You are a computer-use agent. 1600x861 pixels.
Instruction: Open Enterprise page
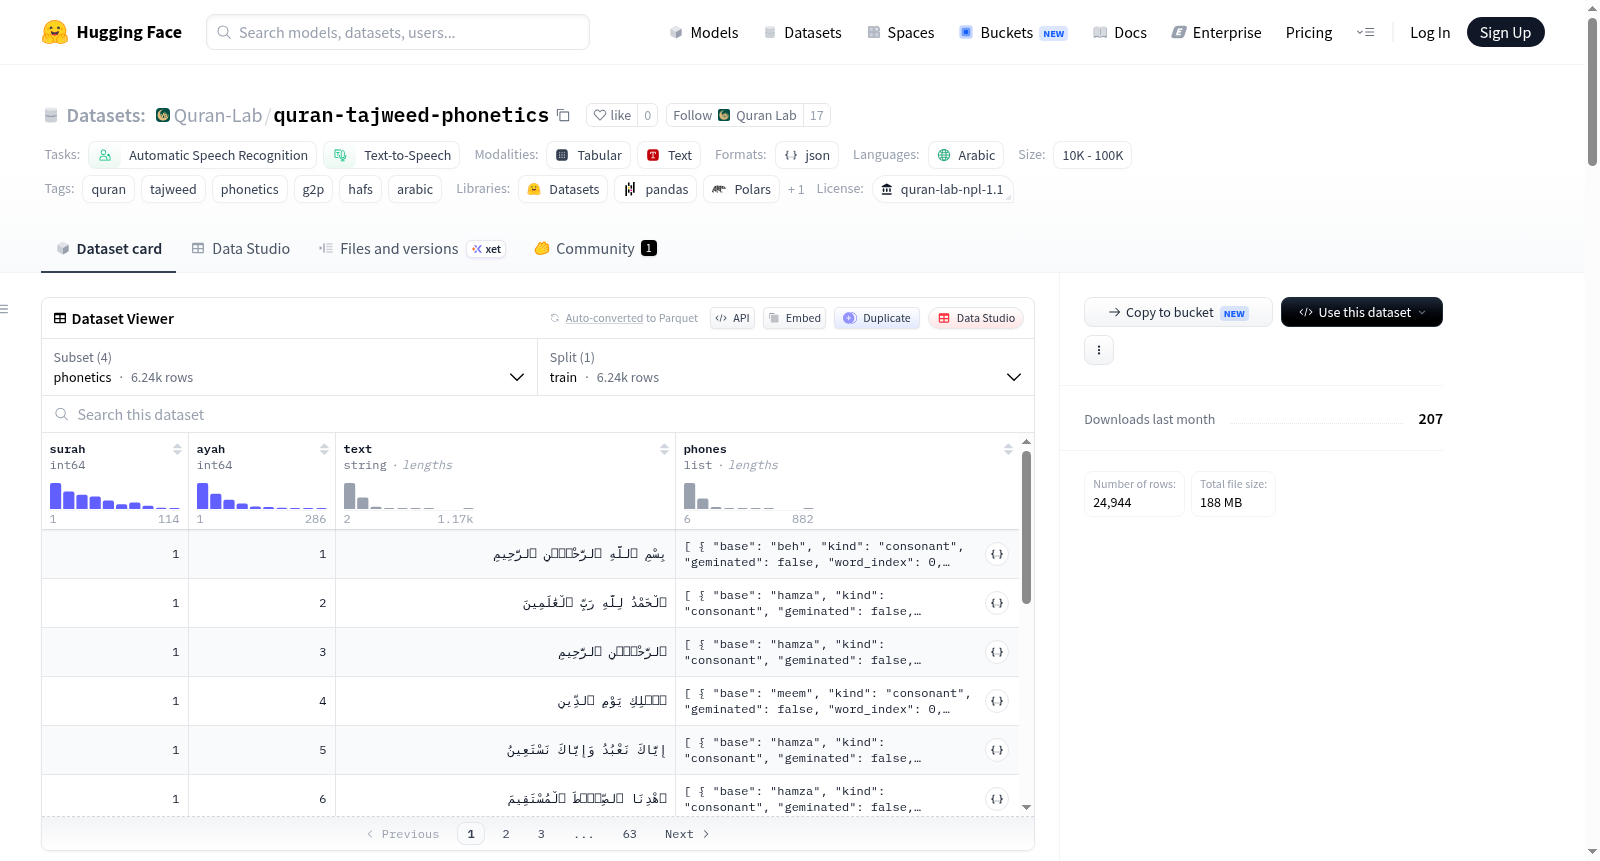click(1216, 32)
